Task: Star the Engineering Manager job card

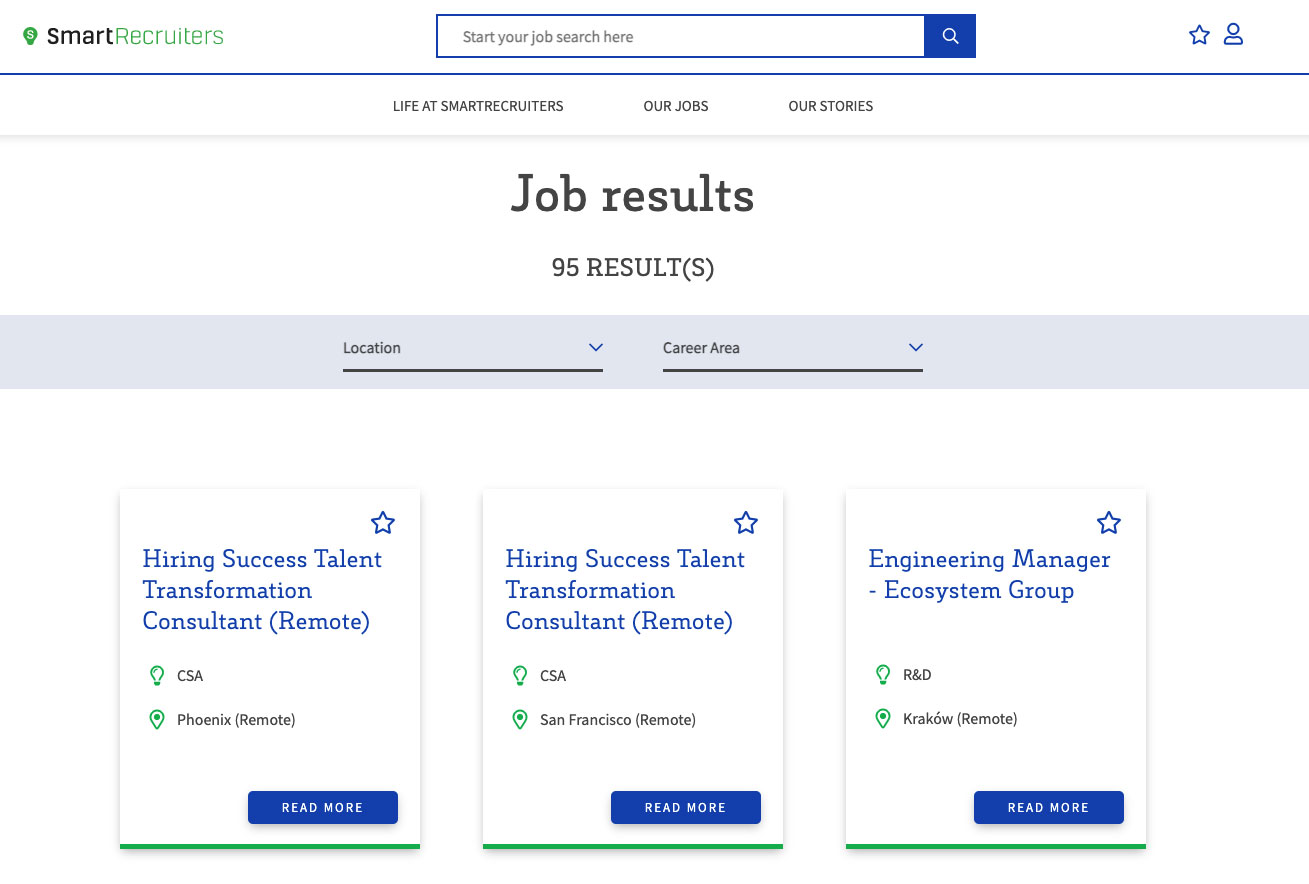Action: pos(1109,522)
